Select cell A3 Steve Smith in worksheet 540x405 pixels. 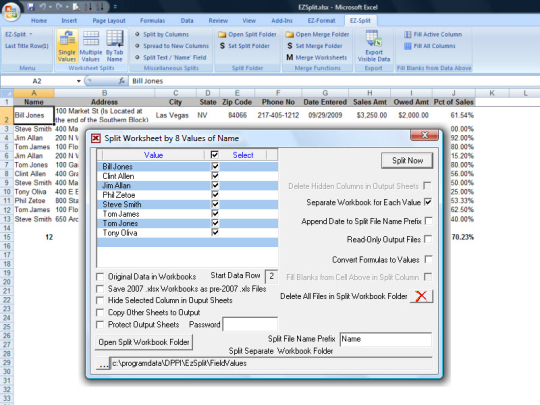tap(33, 129)
